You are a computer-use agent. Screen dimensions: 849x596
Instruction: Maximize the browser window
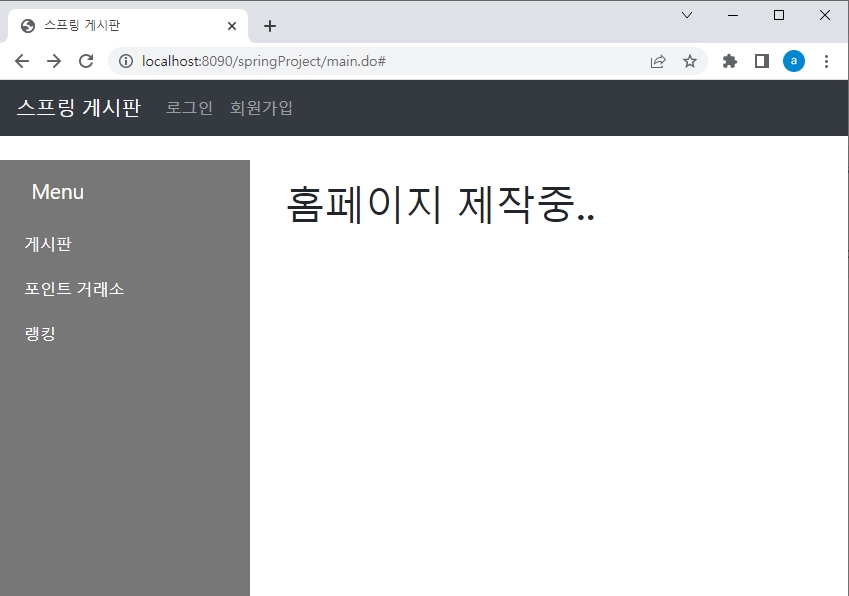779,15
